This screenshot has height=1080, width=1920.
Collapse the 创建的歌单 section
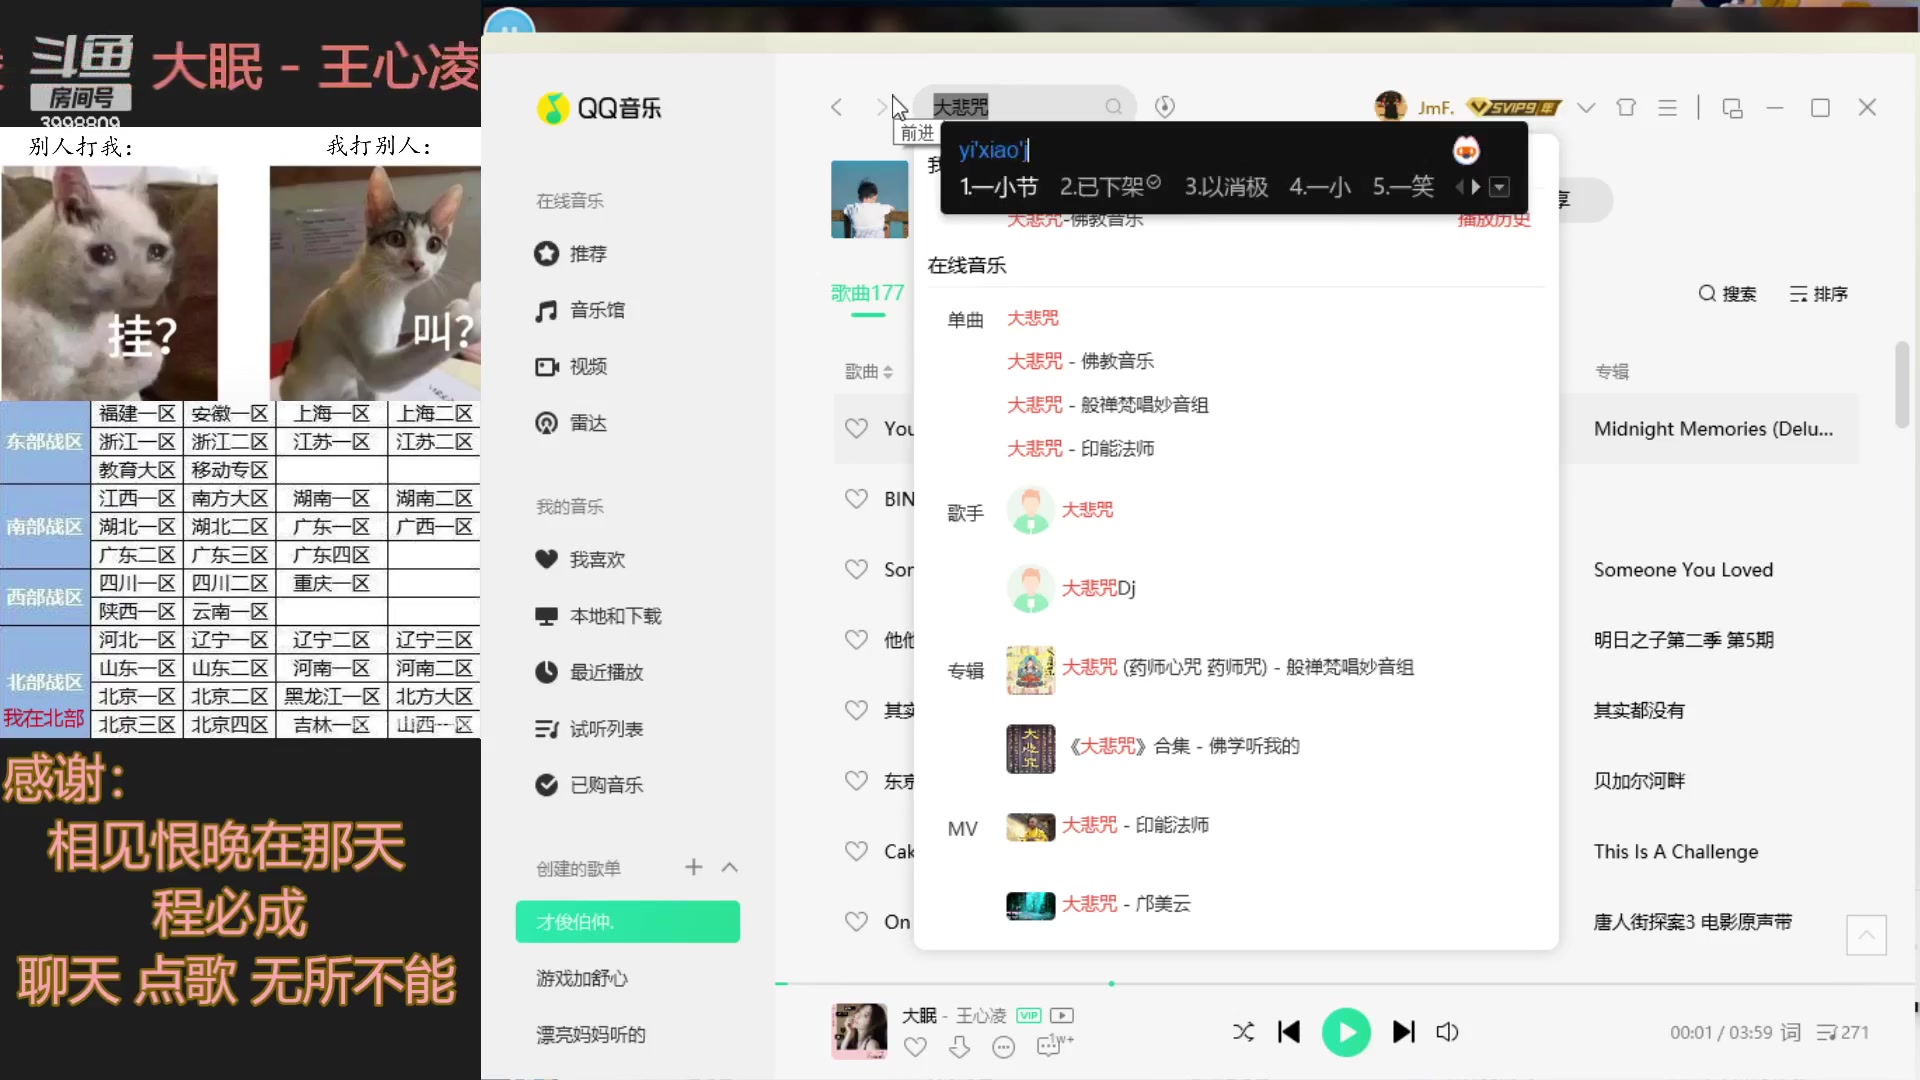[x=730, y=867]
